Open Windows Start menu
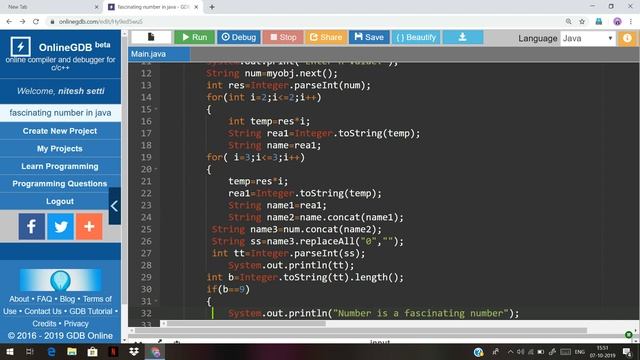Viewport: 640px width, 360px height. point(10,352)
